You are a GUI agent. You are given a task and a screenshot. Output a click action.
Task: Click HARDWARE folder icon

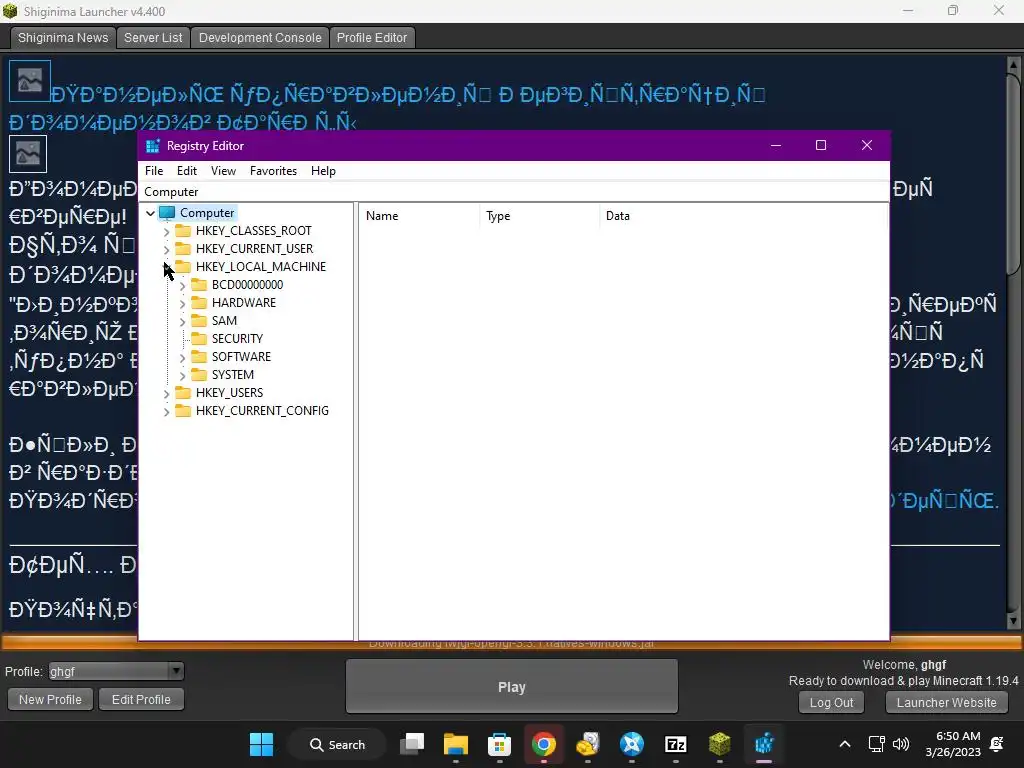point(199,302)
